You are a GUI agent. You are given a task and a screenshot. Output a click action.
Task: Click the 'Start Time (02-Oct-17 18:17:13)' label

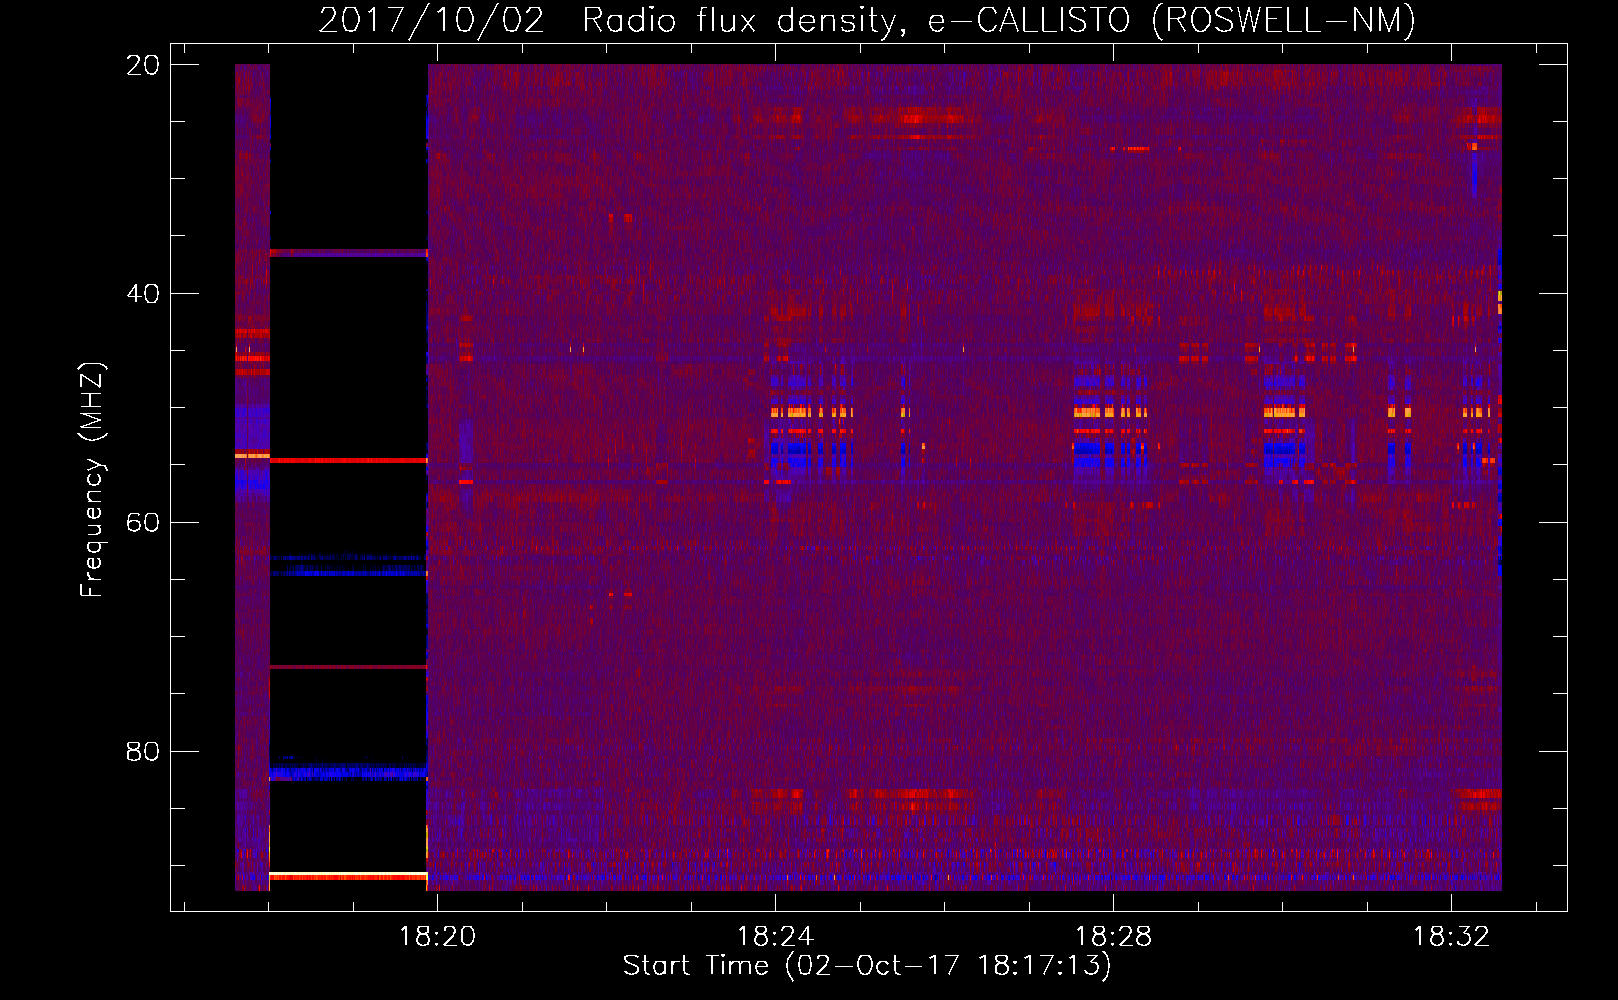(x=867, y=966)
